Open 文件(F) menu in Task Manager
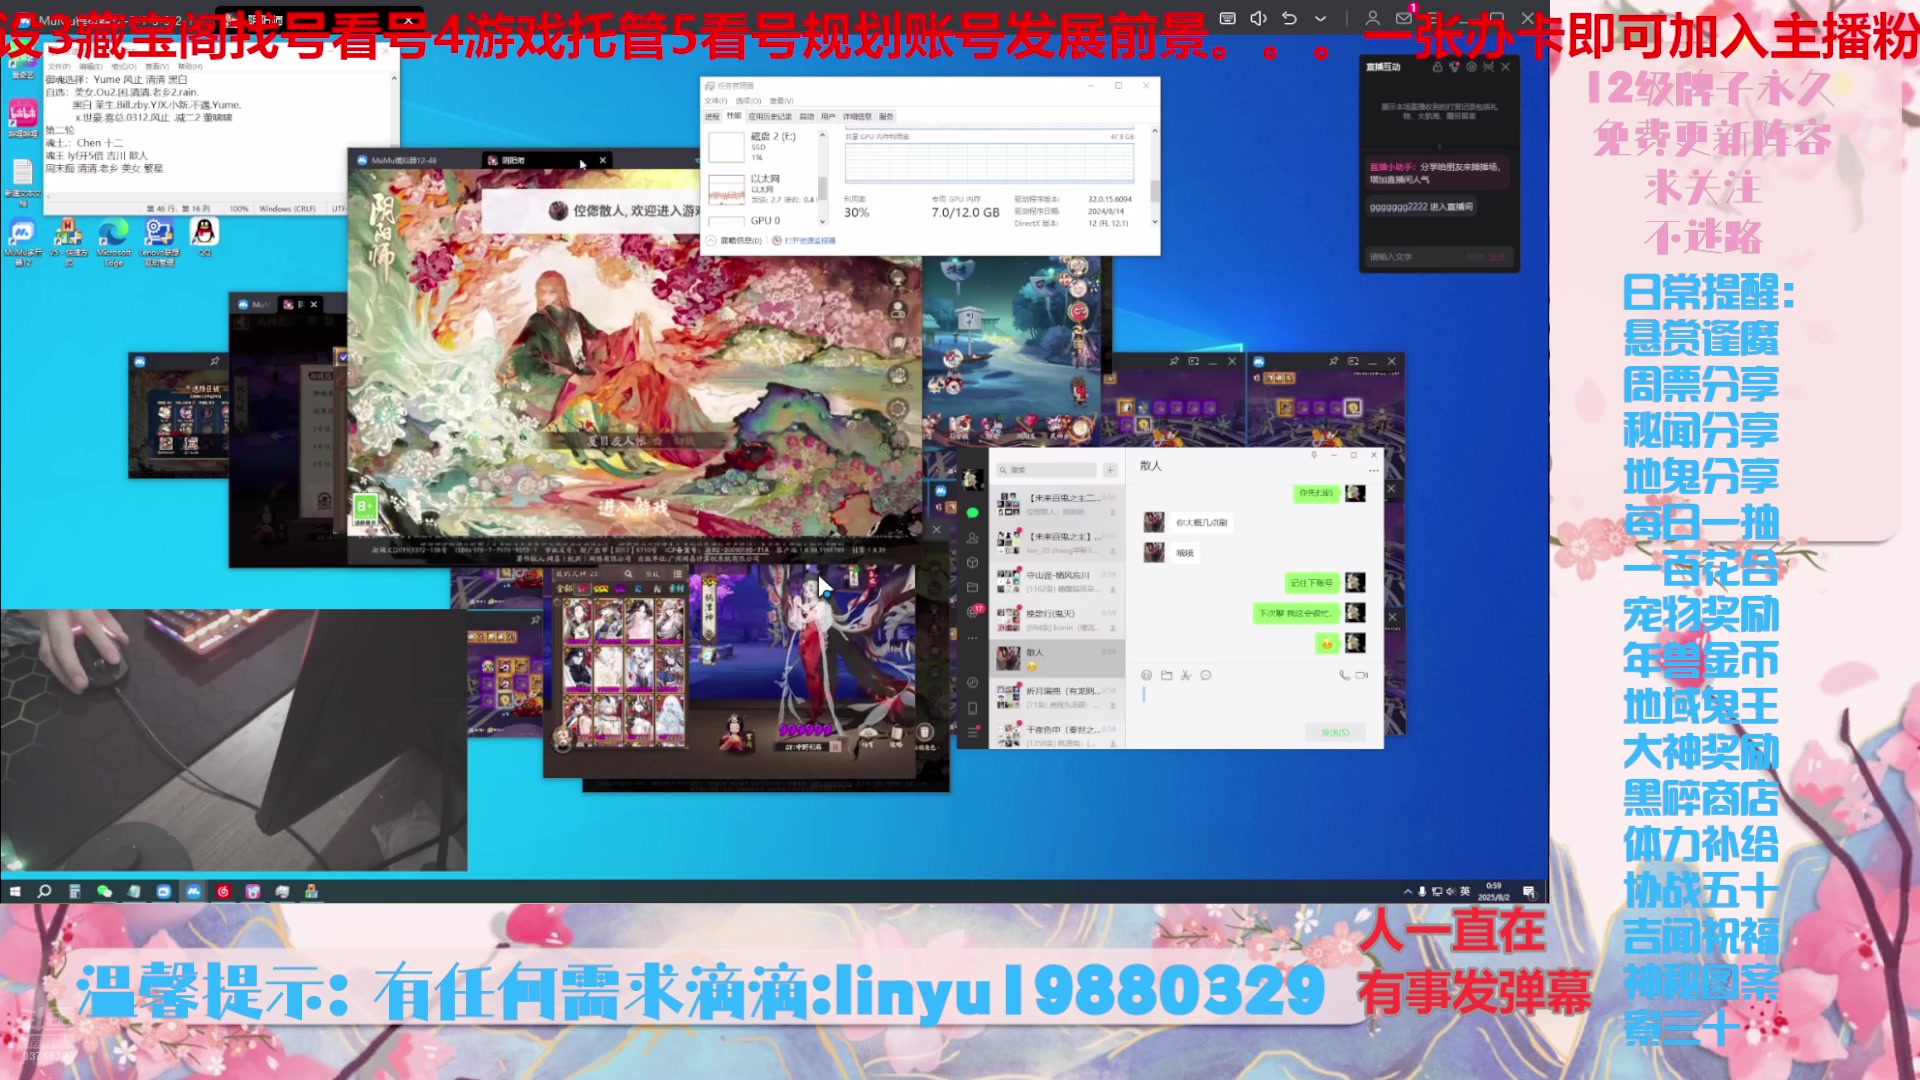Viewport: 1920px width, 1080px height. pyautogui.click(x=716, y=101)
